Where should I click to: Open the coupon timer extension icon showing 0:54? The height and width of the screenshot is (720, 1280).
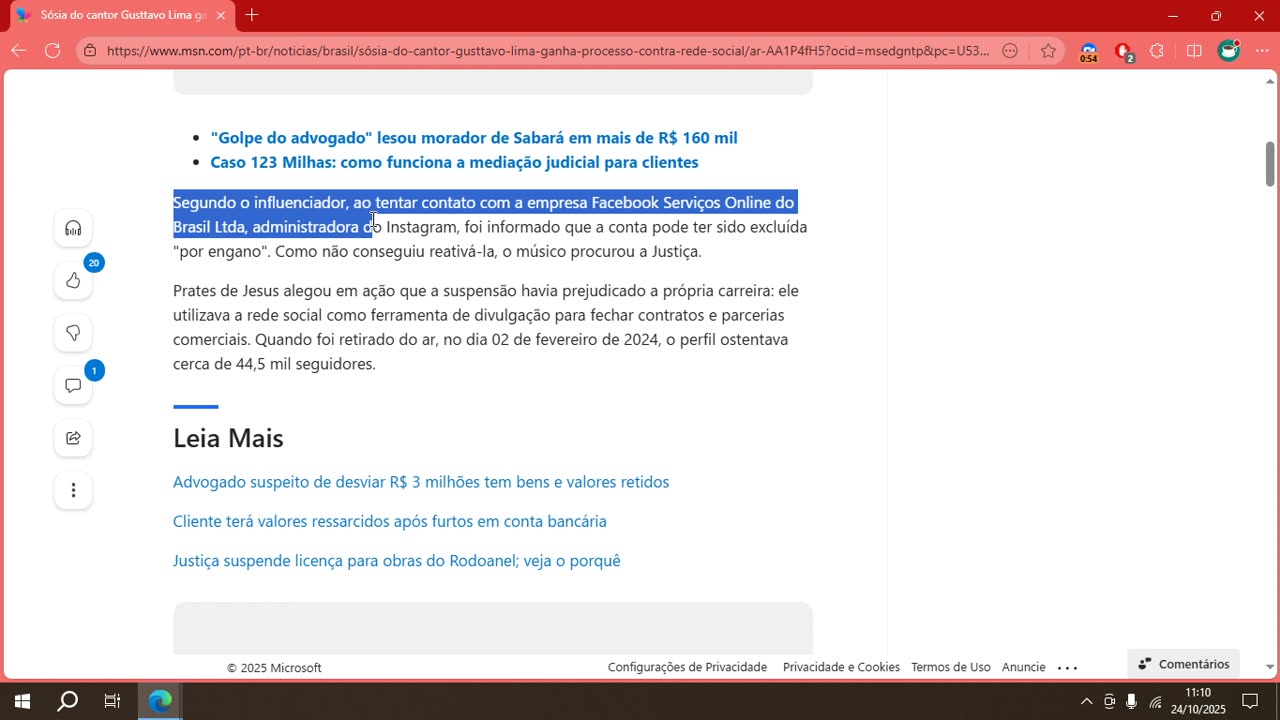point(1088,52)
